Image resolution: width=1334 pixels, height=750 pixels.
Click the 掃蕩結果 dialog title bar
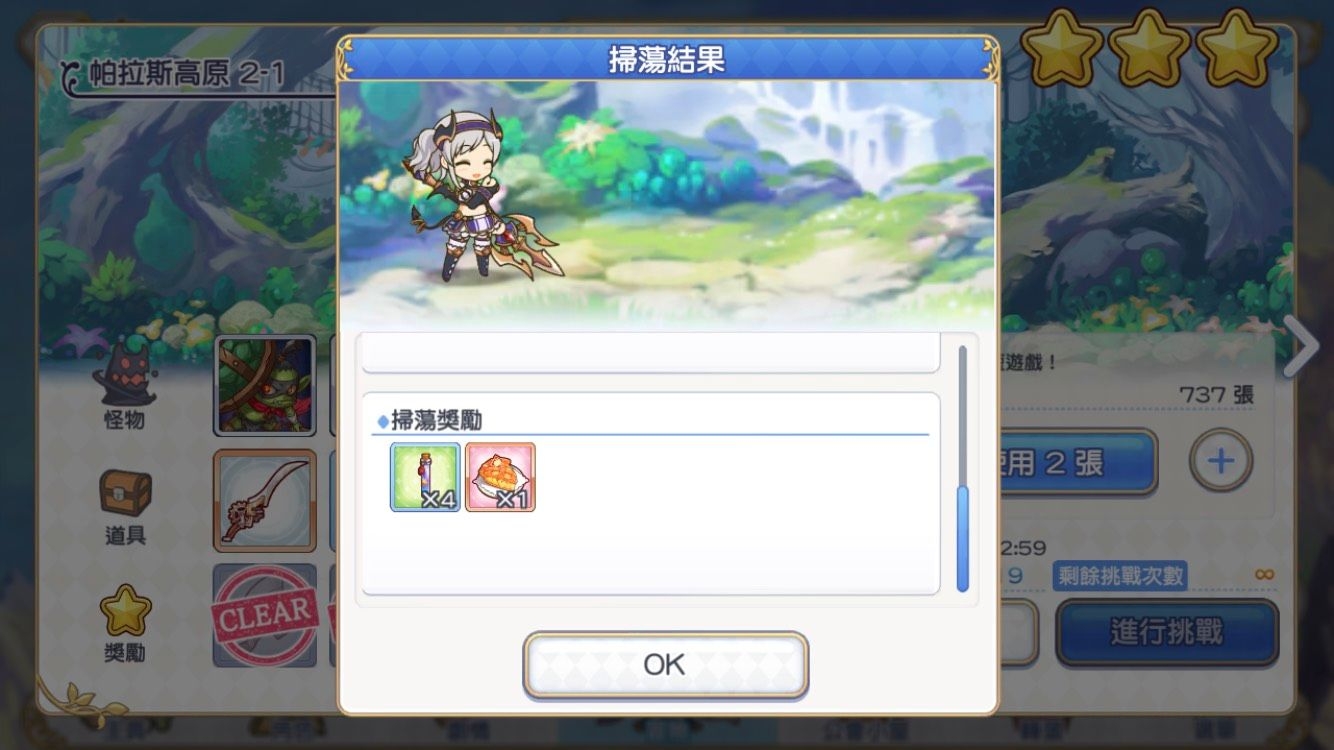click(x=667, y=59)
